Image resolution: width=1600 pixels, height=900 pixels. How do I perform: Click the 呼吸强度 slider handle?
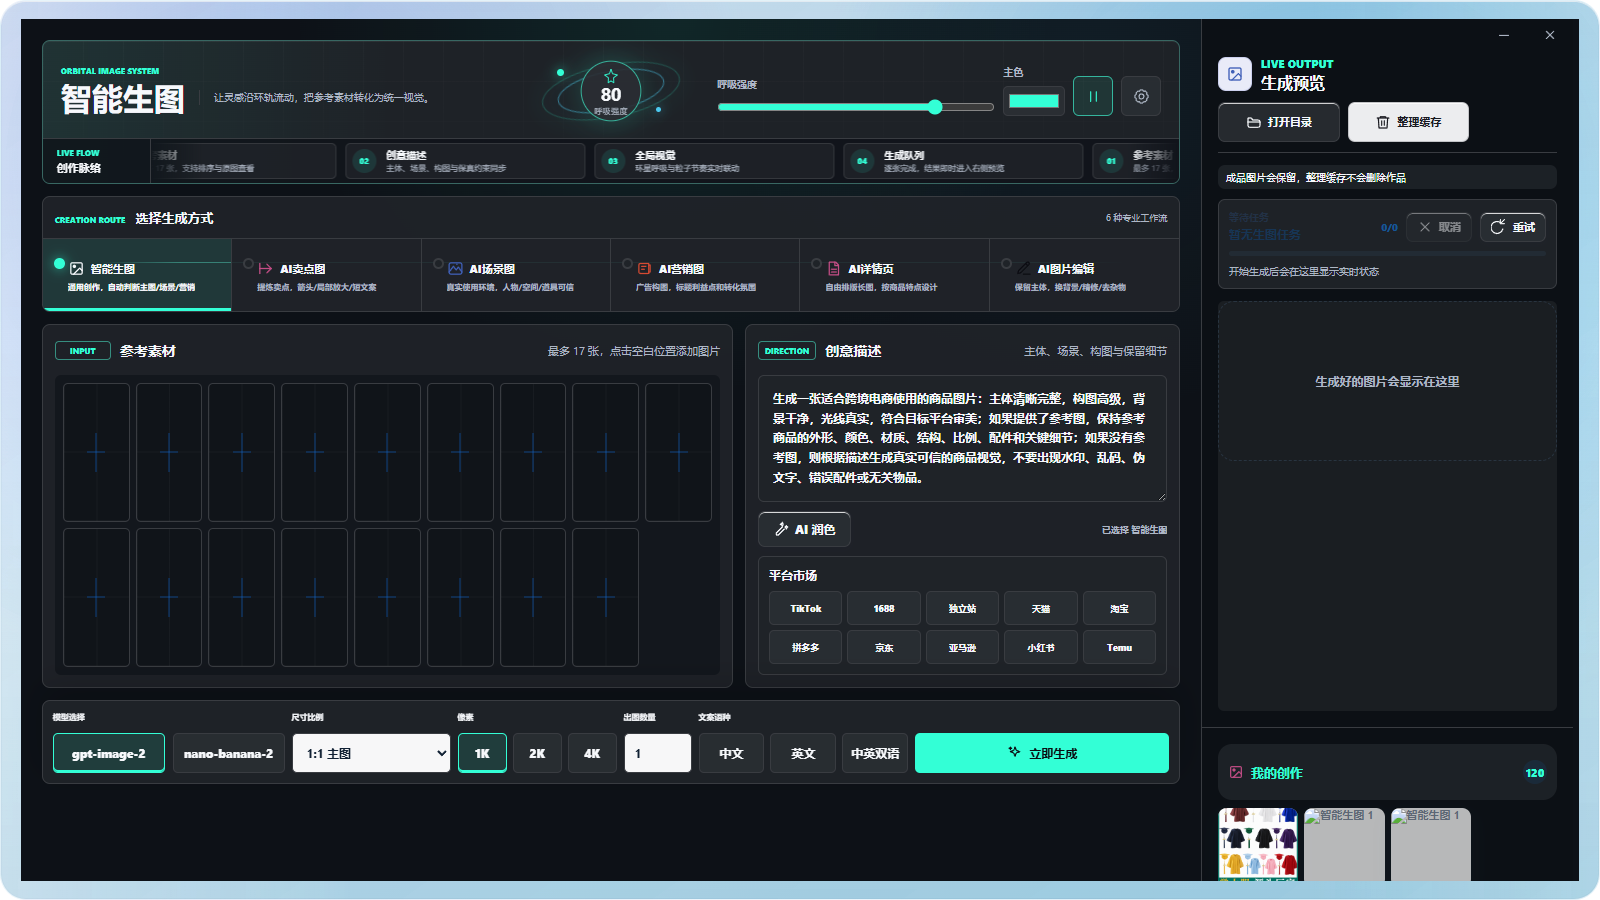click(935, 107)
